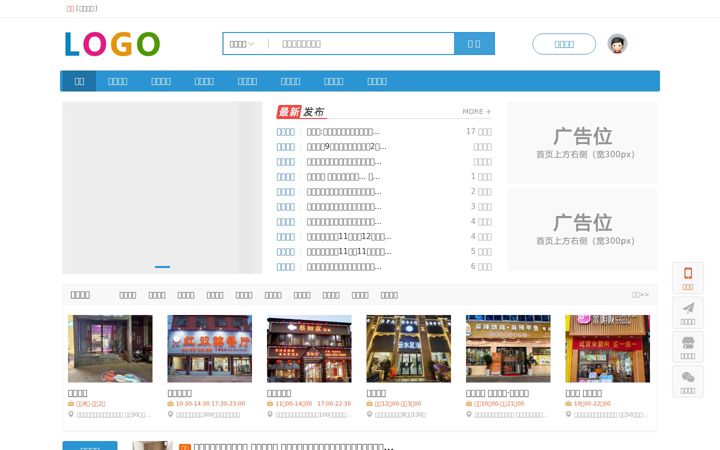Click the red mobile phone sidebar icon

[x=688, y=273]
